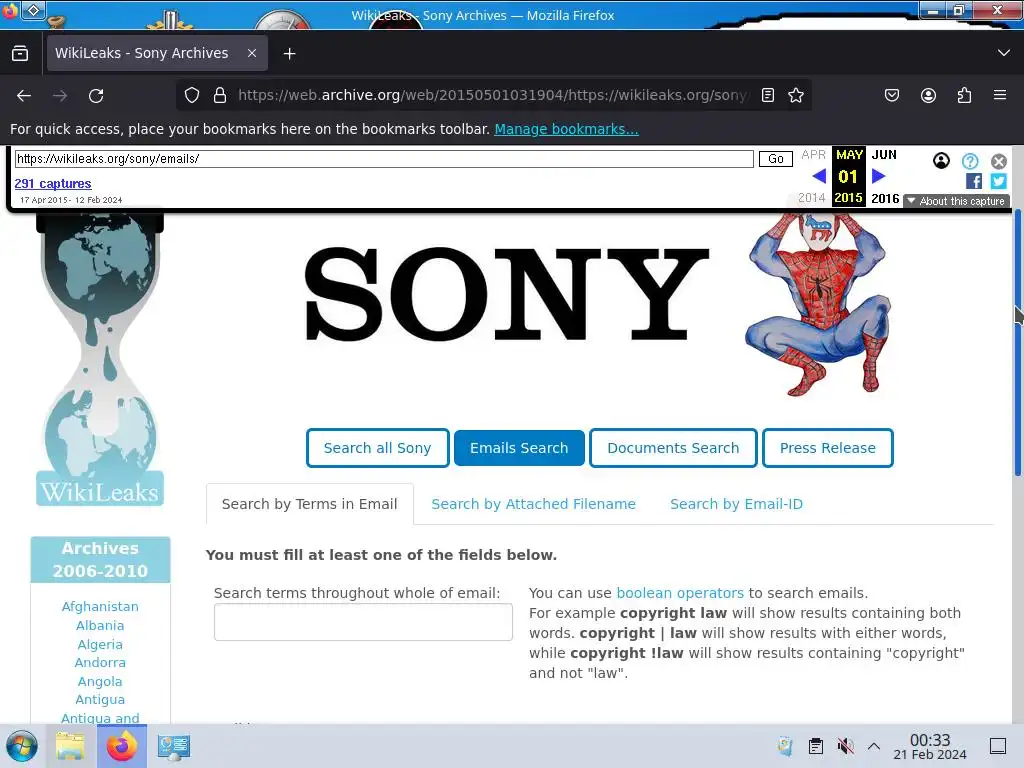Click the Wayback Machine URL field

(384, 159)
